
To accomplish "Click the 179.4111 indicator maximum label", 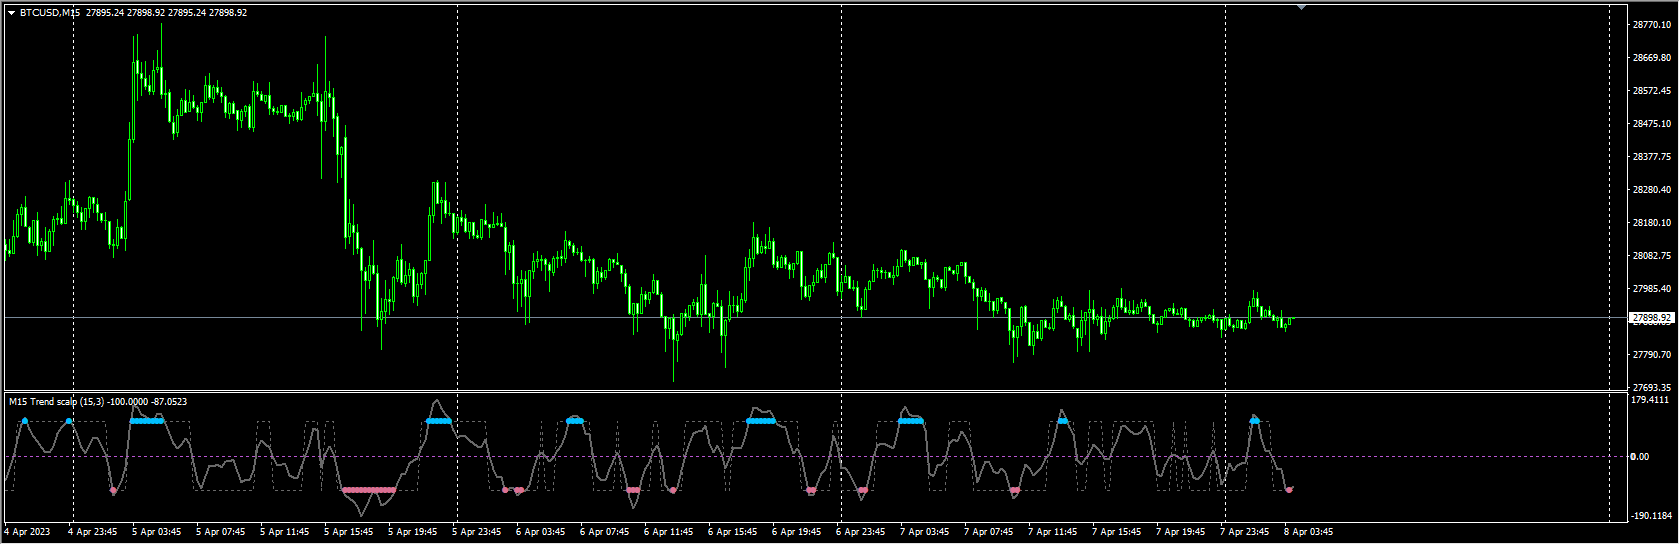I will (x=1650, y=400).
